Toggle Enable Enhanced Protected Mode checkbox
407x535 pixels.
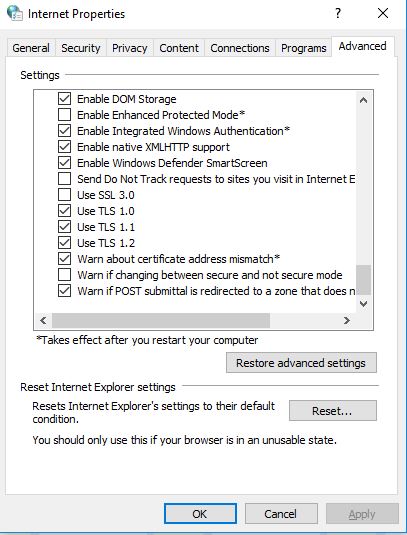[x=64, y=115]
